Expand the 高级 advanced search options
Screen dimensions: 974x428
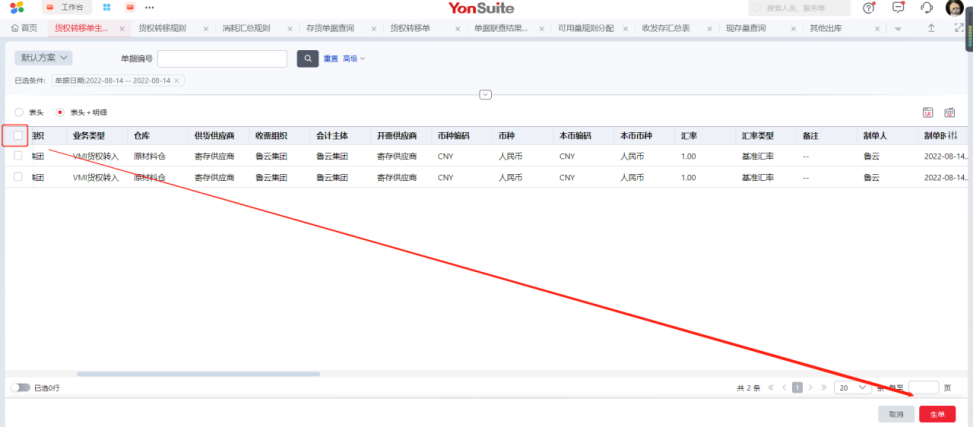coord(353,59)
